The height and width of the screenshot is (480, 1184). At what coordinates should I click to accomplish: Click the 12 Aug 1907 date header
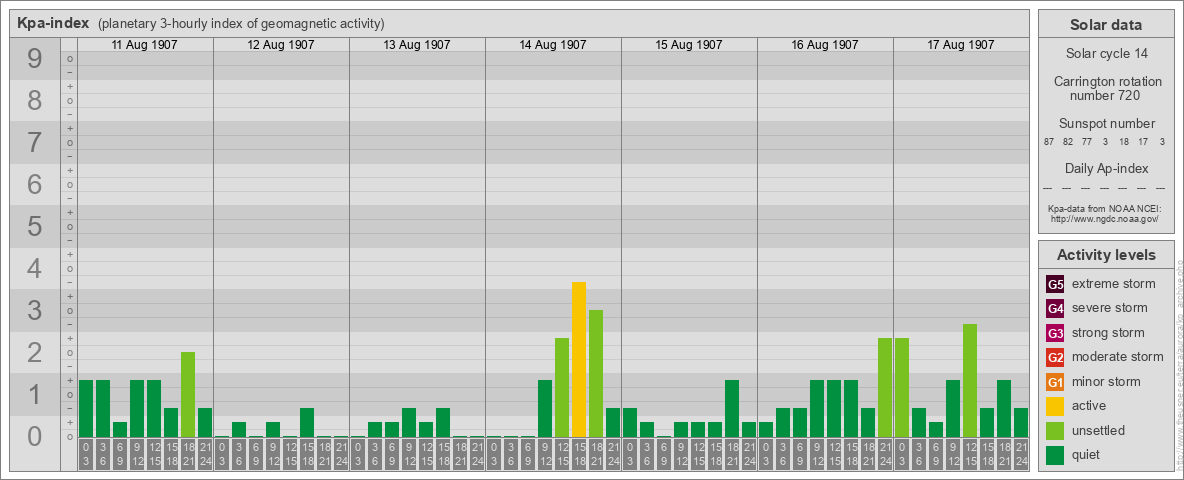(281, 45)
